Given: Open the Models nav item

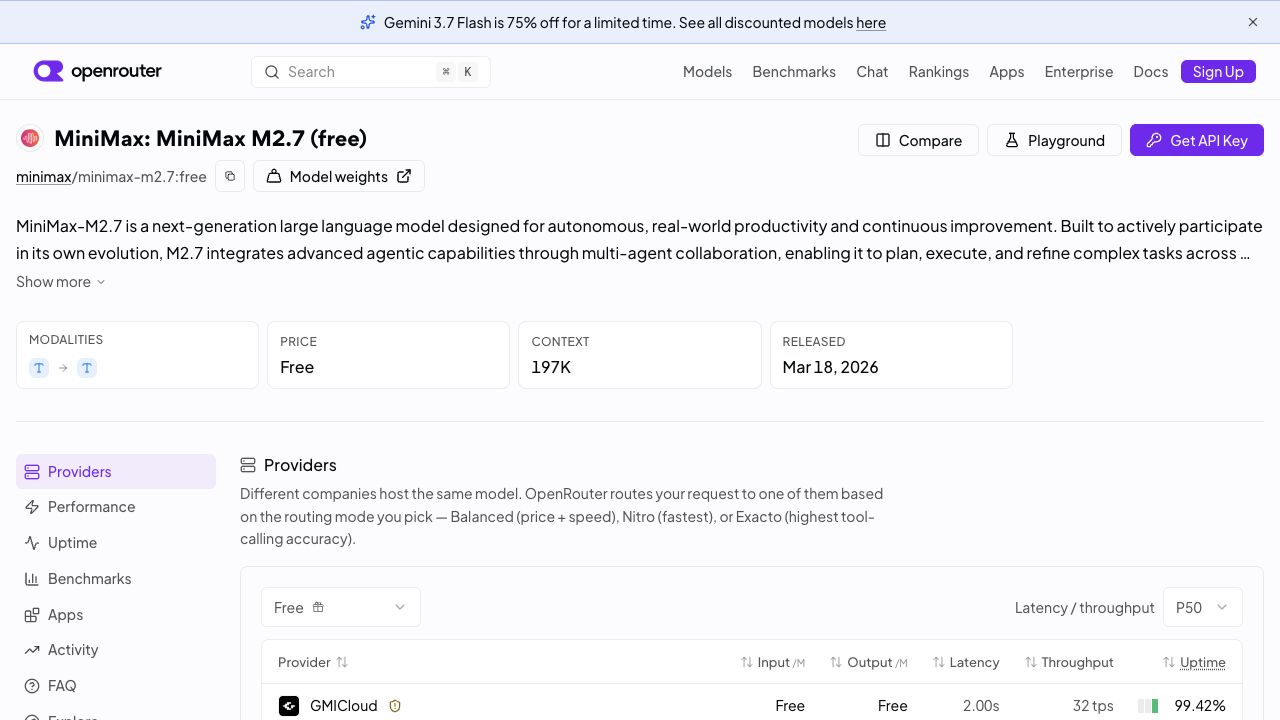Looking at the screenshot, I should tap(707, 72).
